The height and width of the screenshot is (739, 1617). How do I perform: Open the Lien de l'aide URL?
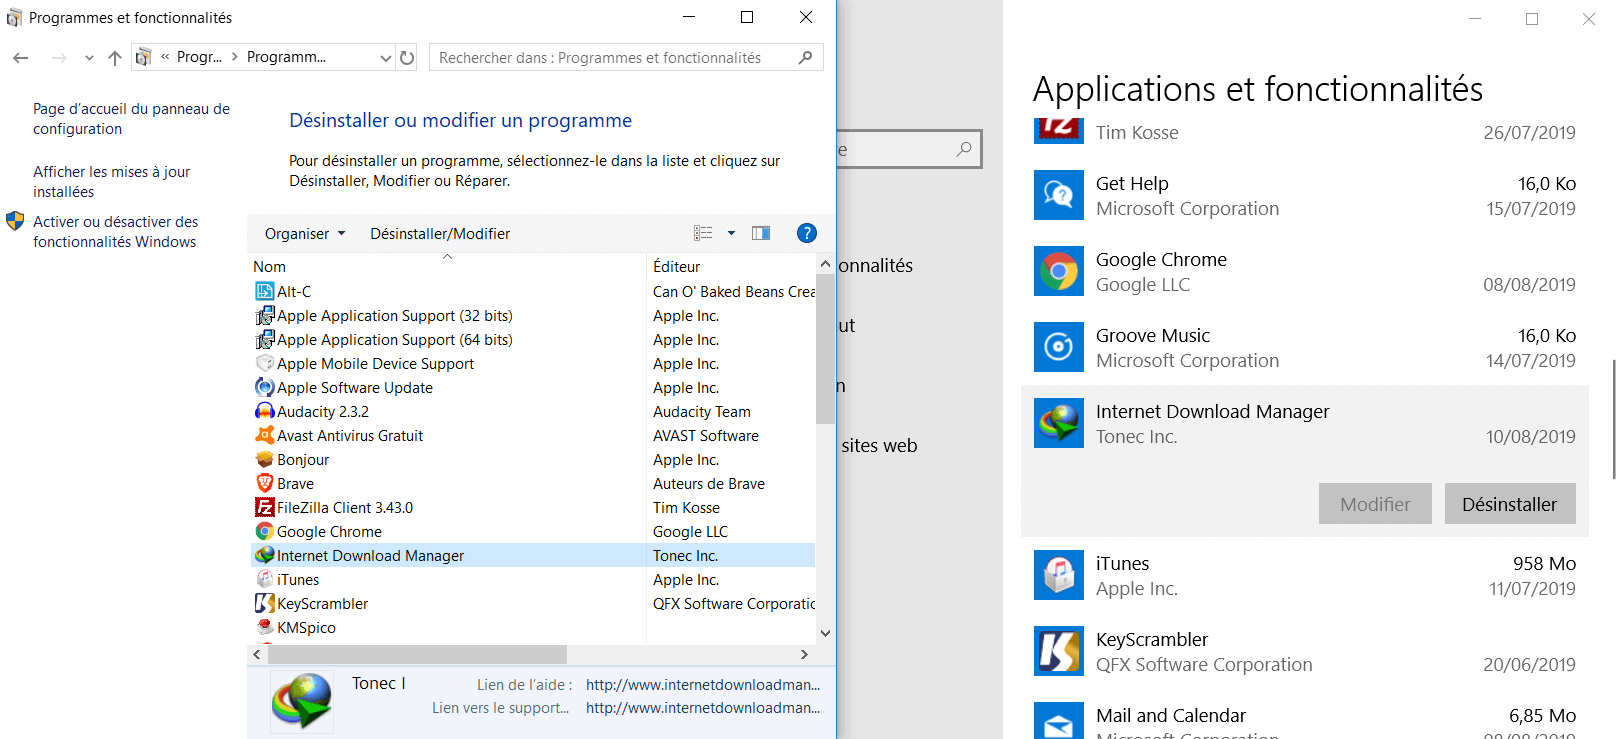coord(702,685)
